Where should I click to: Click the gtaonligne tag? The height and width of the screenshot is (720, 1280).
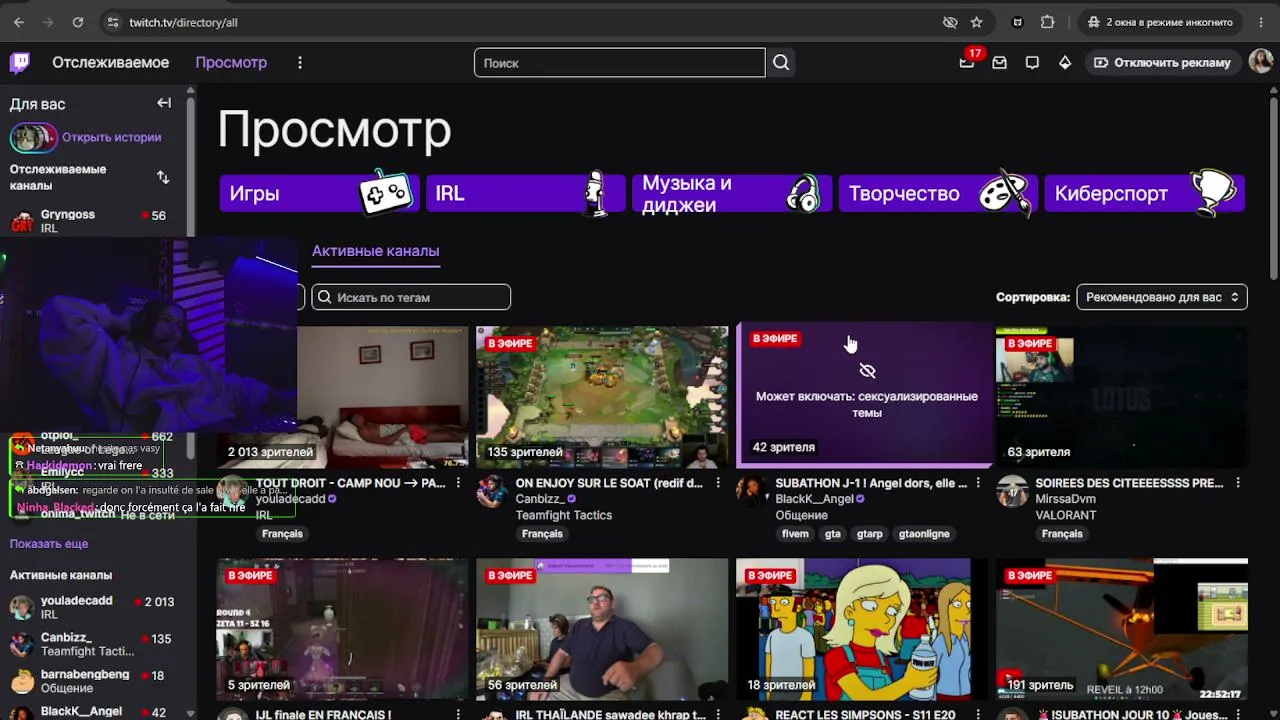[x=924, y=534]
